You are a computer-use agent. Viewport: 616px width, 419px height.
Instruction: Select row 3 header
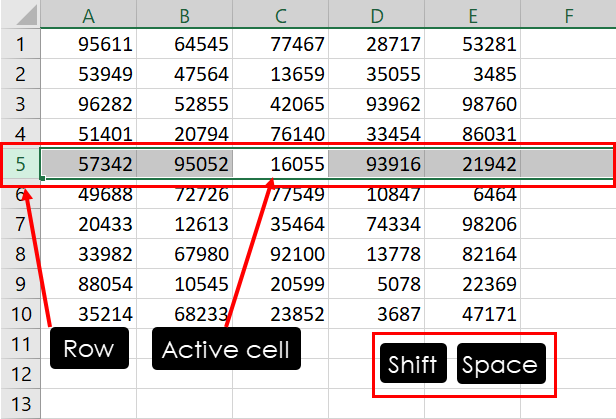(20, 104)
